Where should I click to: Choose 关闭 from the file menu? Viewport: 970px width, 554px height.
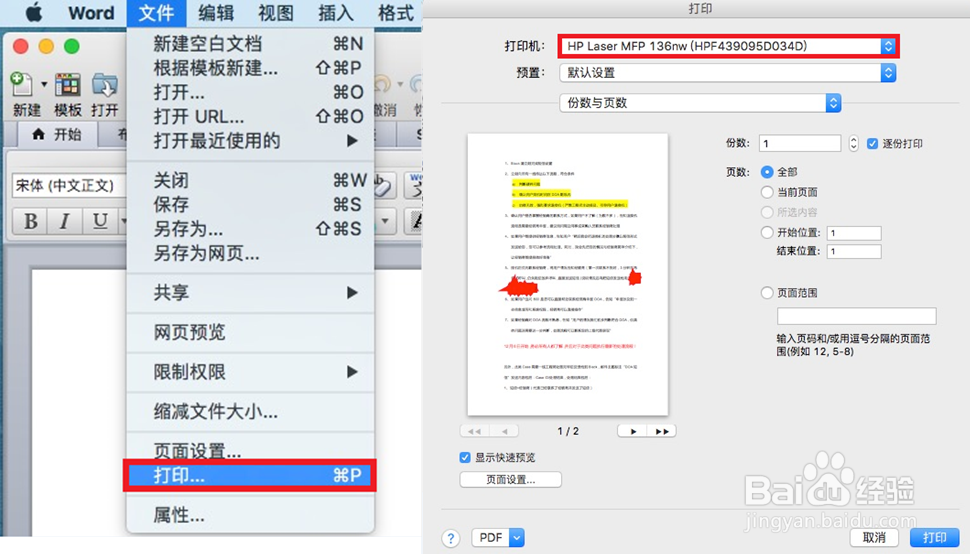pos(250,181)
